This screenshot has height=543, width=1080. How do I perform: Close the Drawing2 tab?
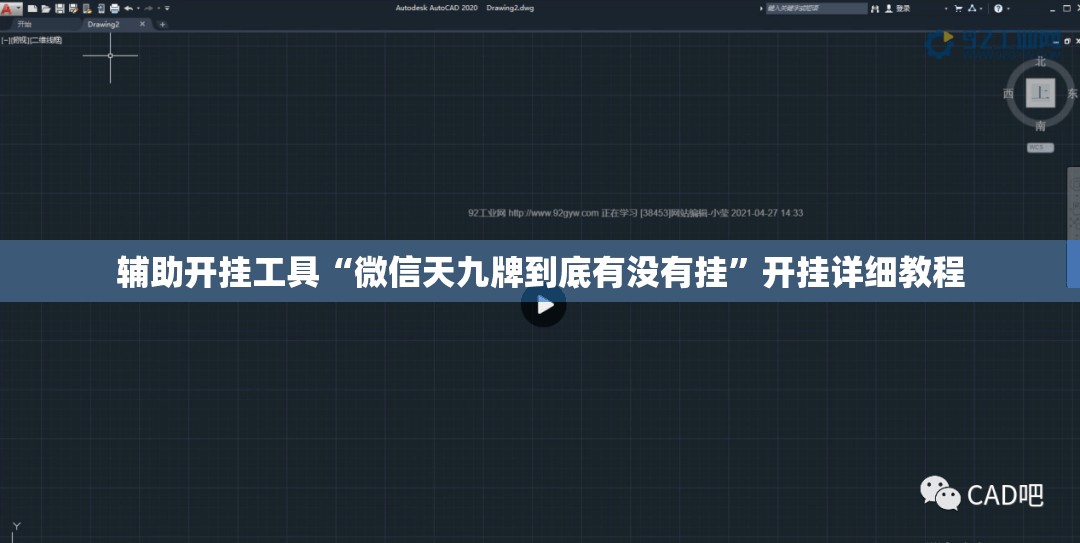(143, 24)
